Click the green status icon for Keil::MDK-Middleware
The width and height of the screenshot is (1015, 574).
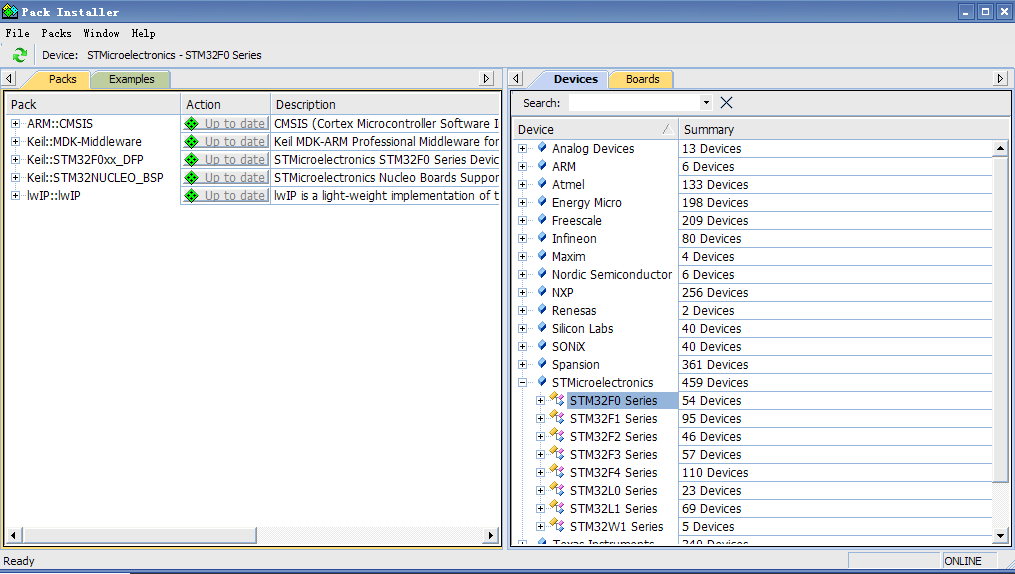pos(192,142)
